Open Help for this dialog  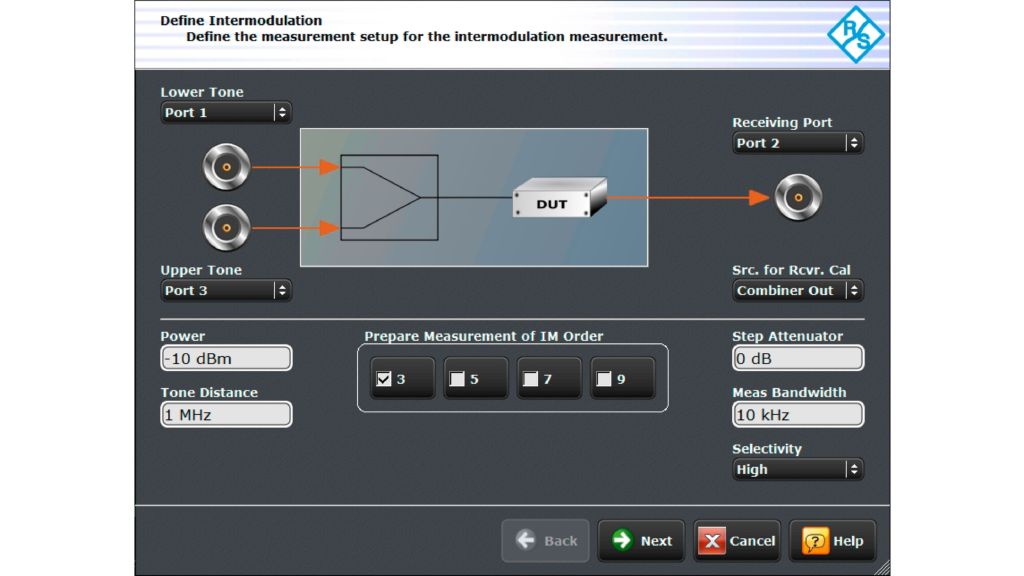(833, 541)
